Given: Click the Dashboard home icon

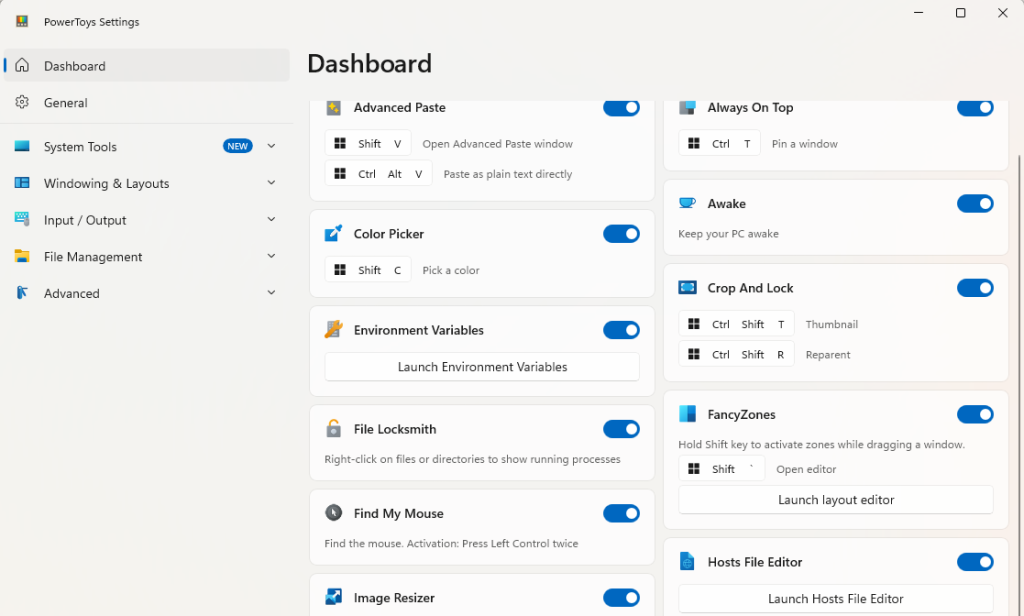Looking at the screenshot, I should click(22, 65).
